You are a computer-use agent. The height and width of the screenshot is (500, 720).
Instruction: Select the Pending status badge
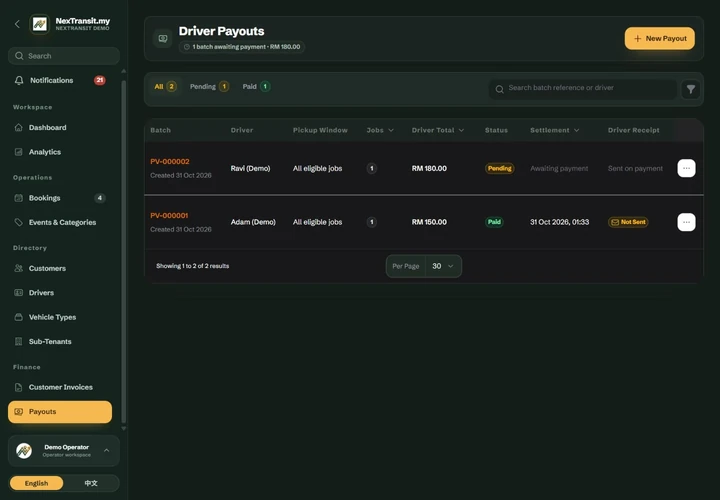pos(500,169)
